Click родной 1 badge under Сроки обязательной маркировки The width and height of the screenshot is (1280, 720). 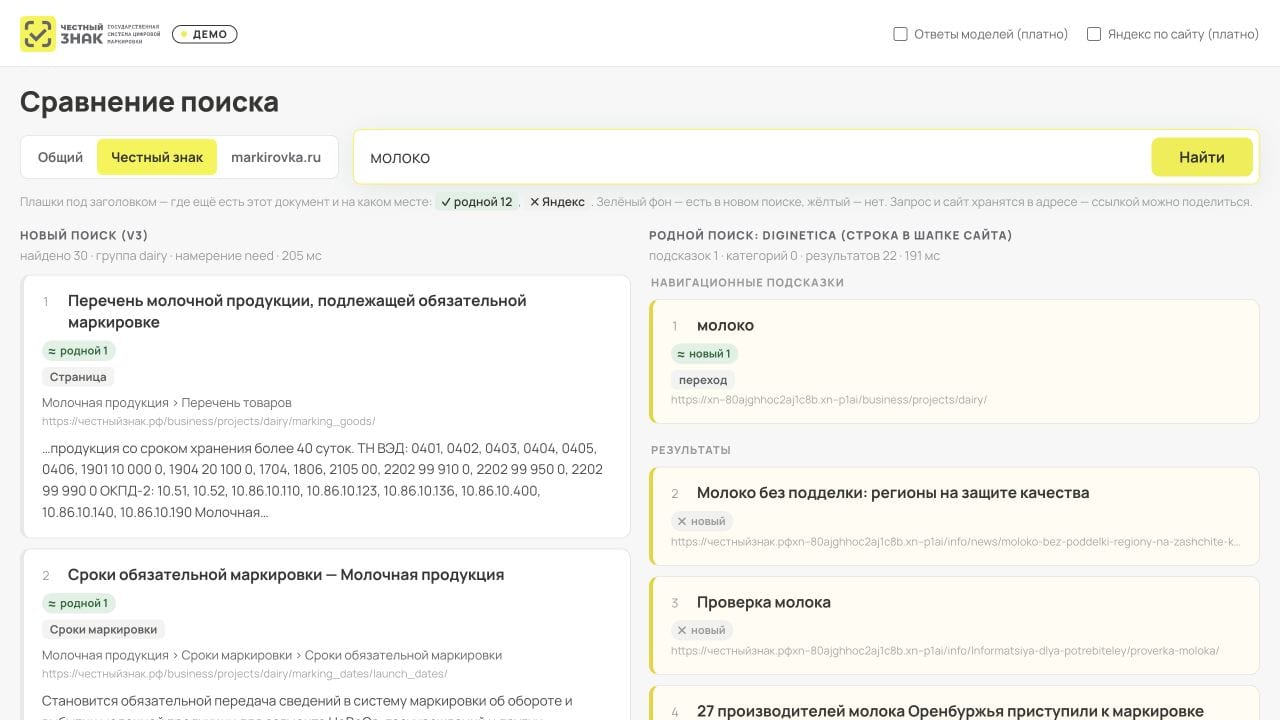pos(79,603)
